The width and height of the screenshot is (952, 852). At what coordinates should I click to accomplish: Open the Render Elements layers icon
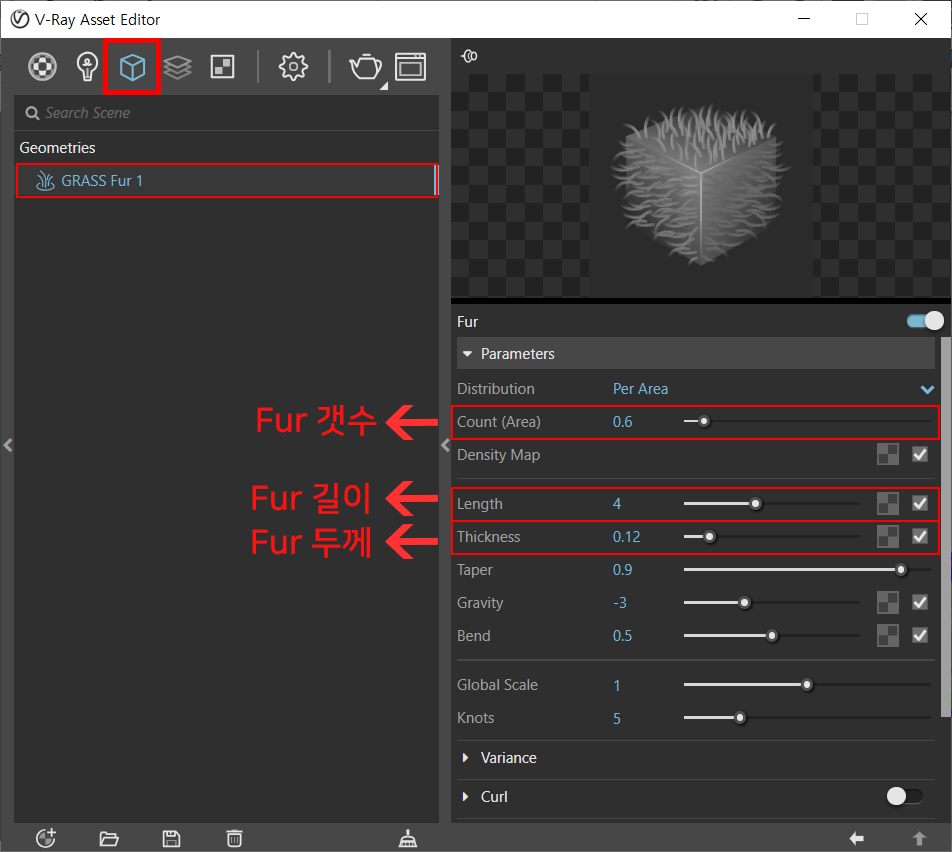[177, 67]
